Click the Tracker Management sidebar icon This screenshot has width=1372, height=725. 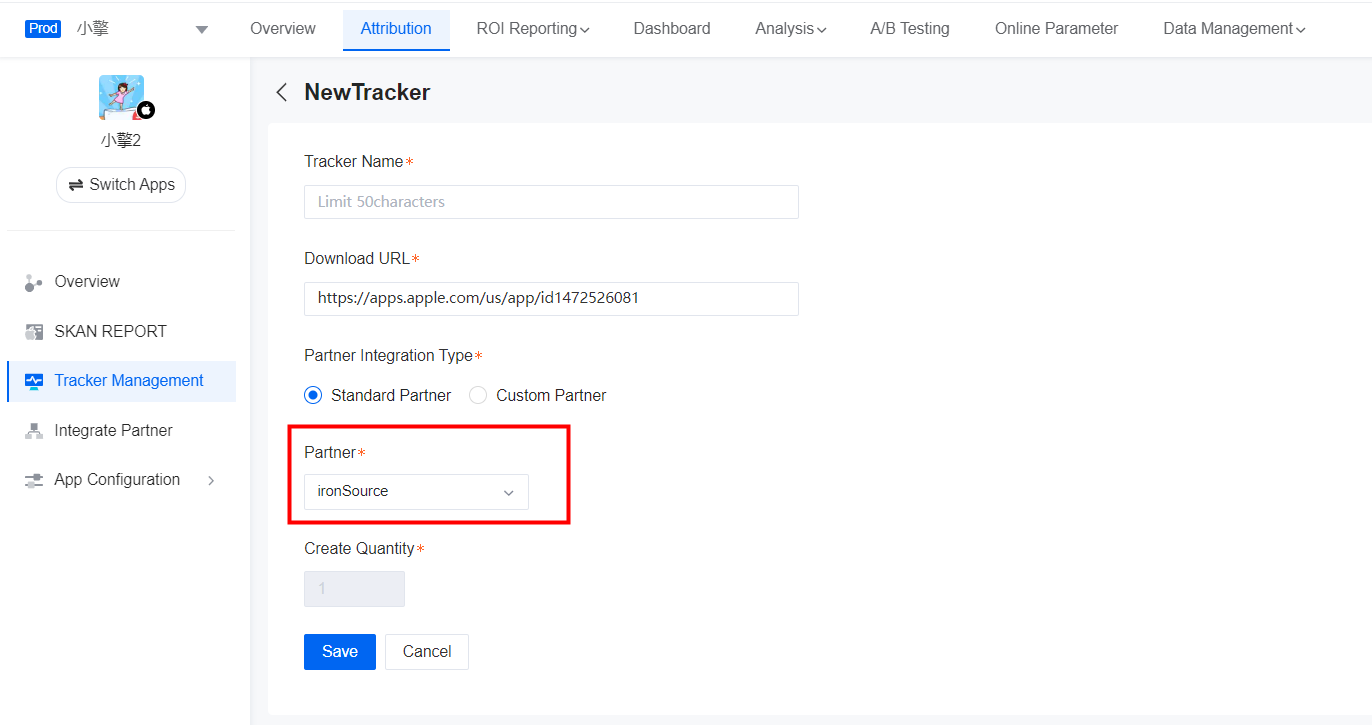click(x=32, y=381)
